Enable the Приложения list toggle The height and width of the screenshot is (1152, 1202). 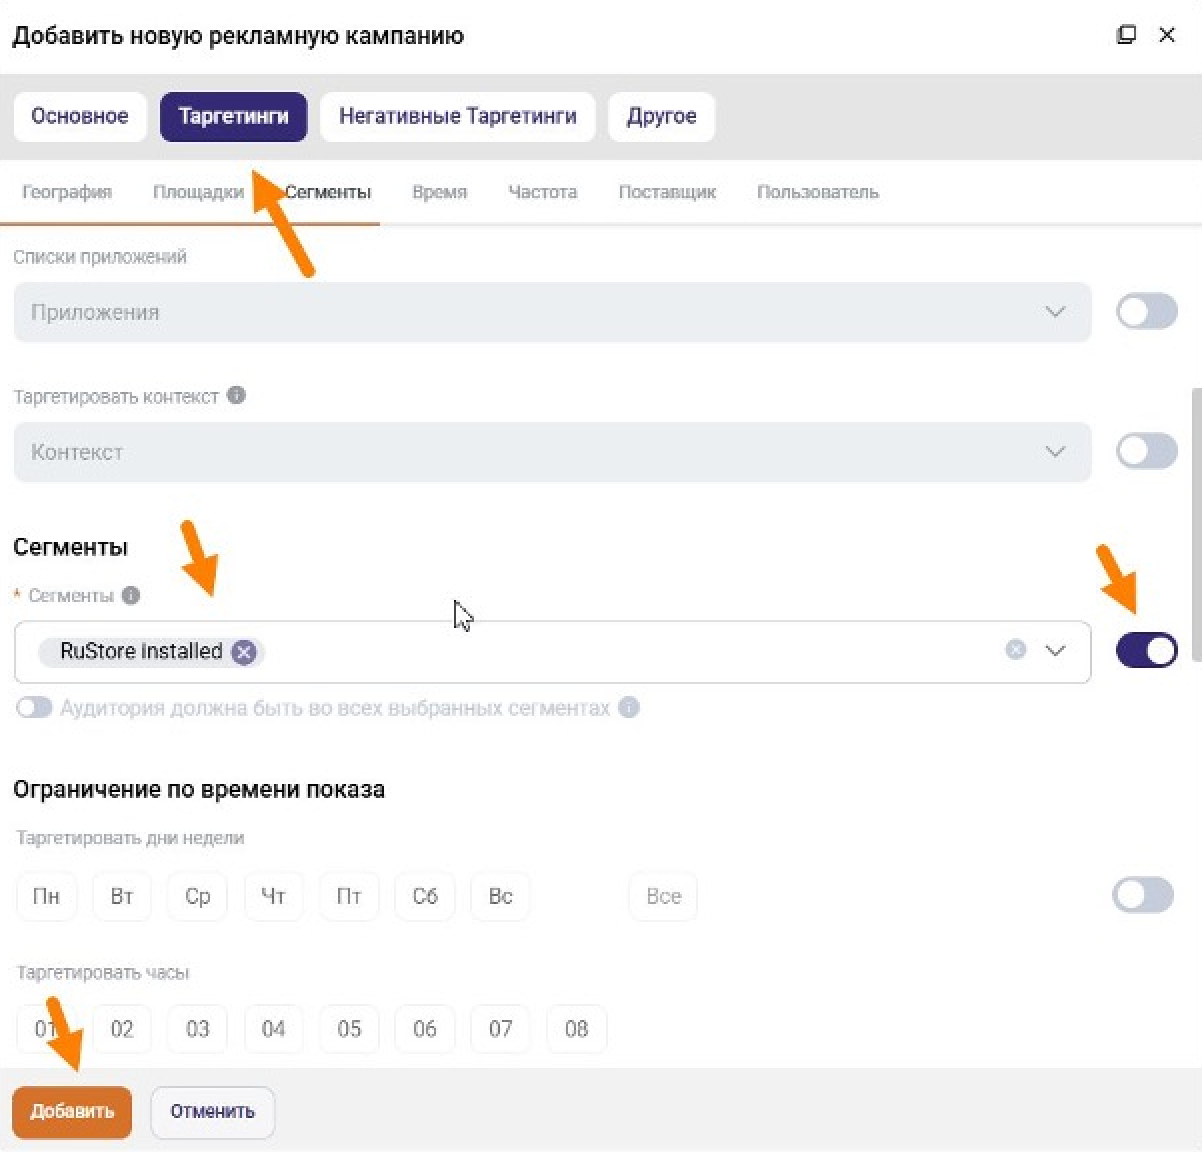1146,312
